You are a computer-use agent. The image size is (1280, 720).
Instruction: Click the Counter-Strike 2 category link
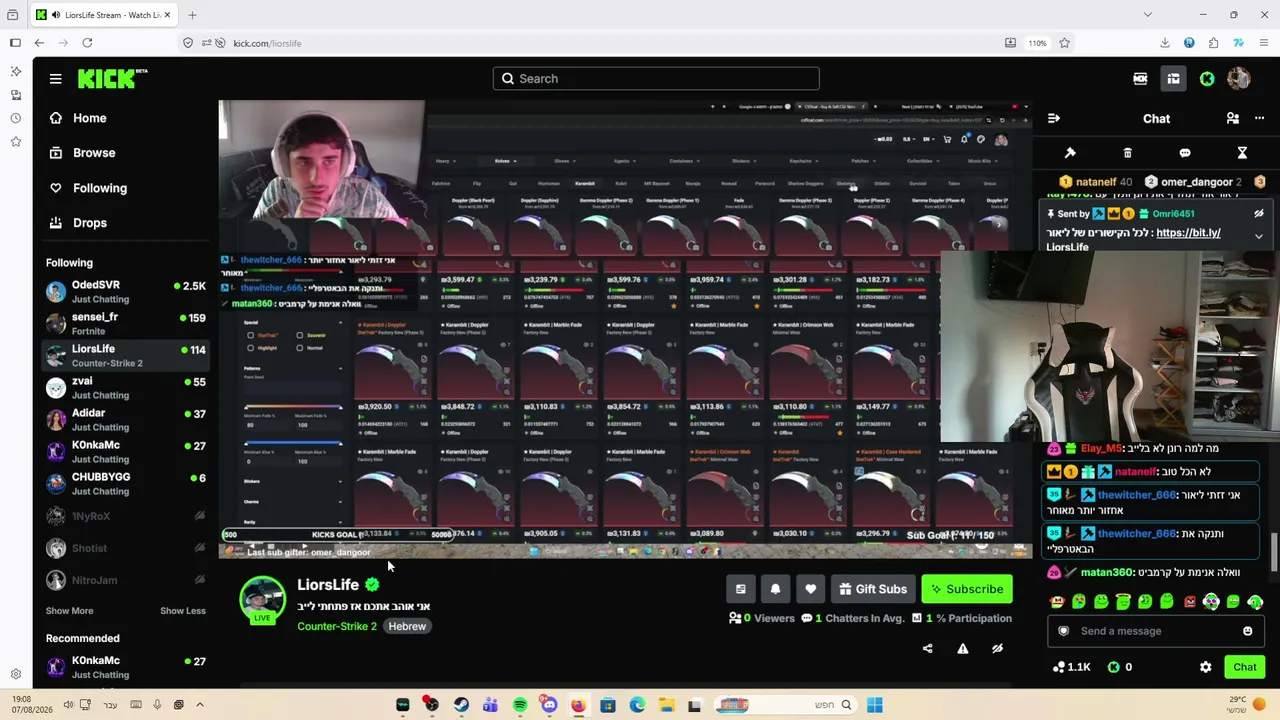click(337, 626)
